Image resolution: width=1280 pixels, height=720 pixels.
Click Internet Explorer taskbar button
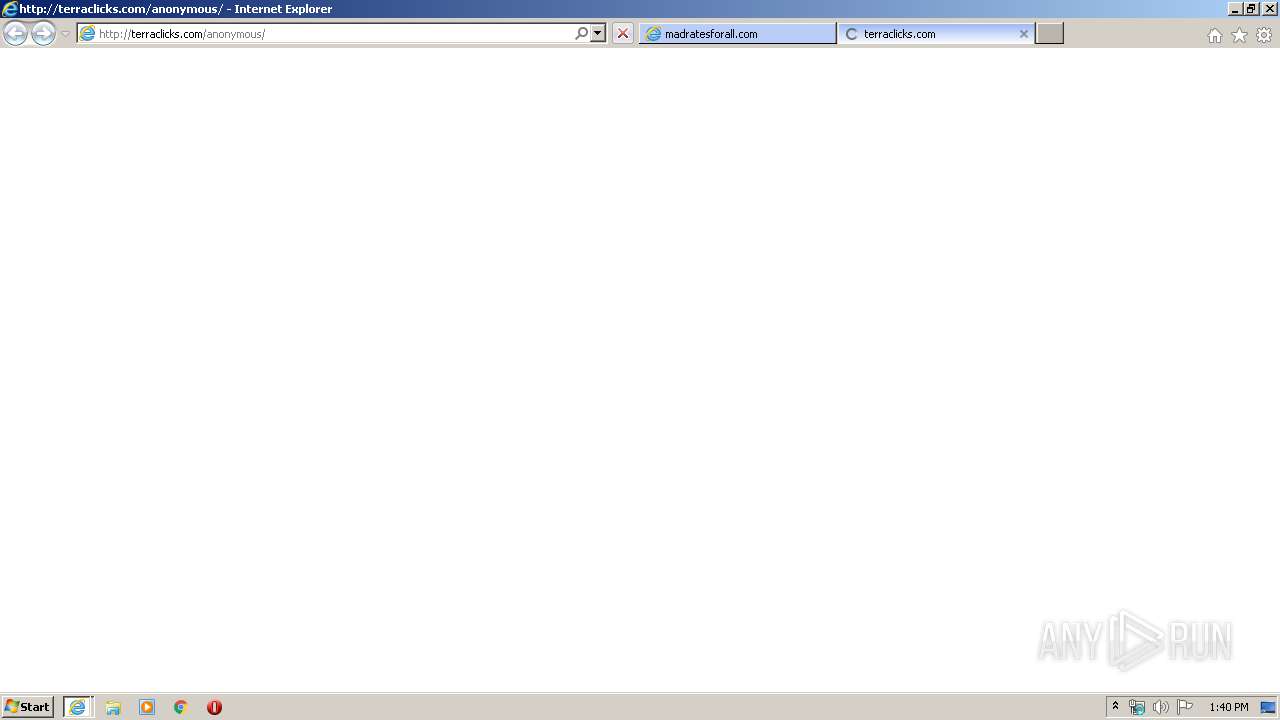pos(78,707)
